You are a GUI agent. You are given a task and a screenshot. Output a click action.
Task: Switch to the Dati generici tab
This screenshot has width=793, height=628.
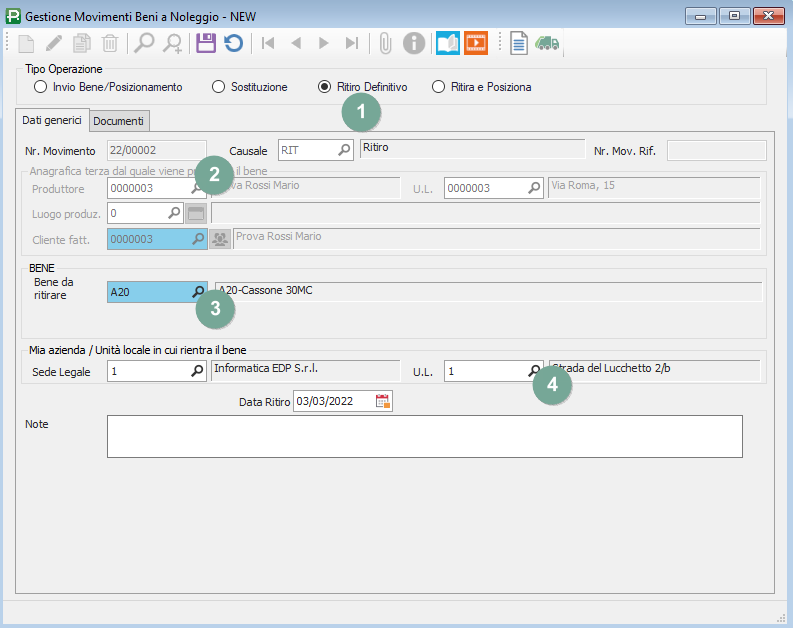[52, 120]
